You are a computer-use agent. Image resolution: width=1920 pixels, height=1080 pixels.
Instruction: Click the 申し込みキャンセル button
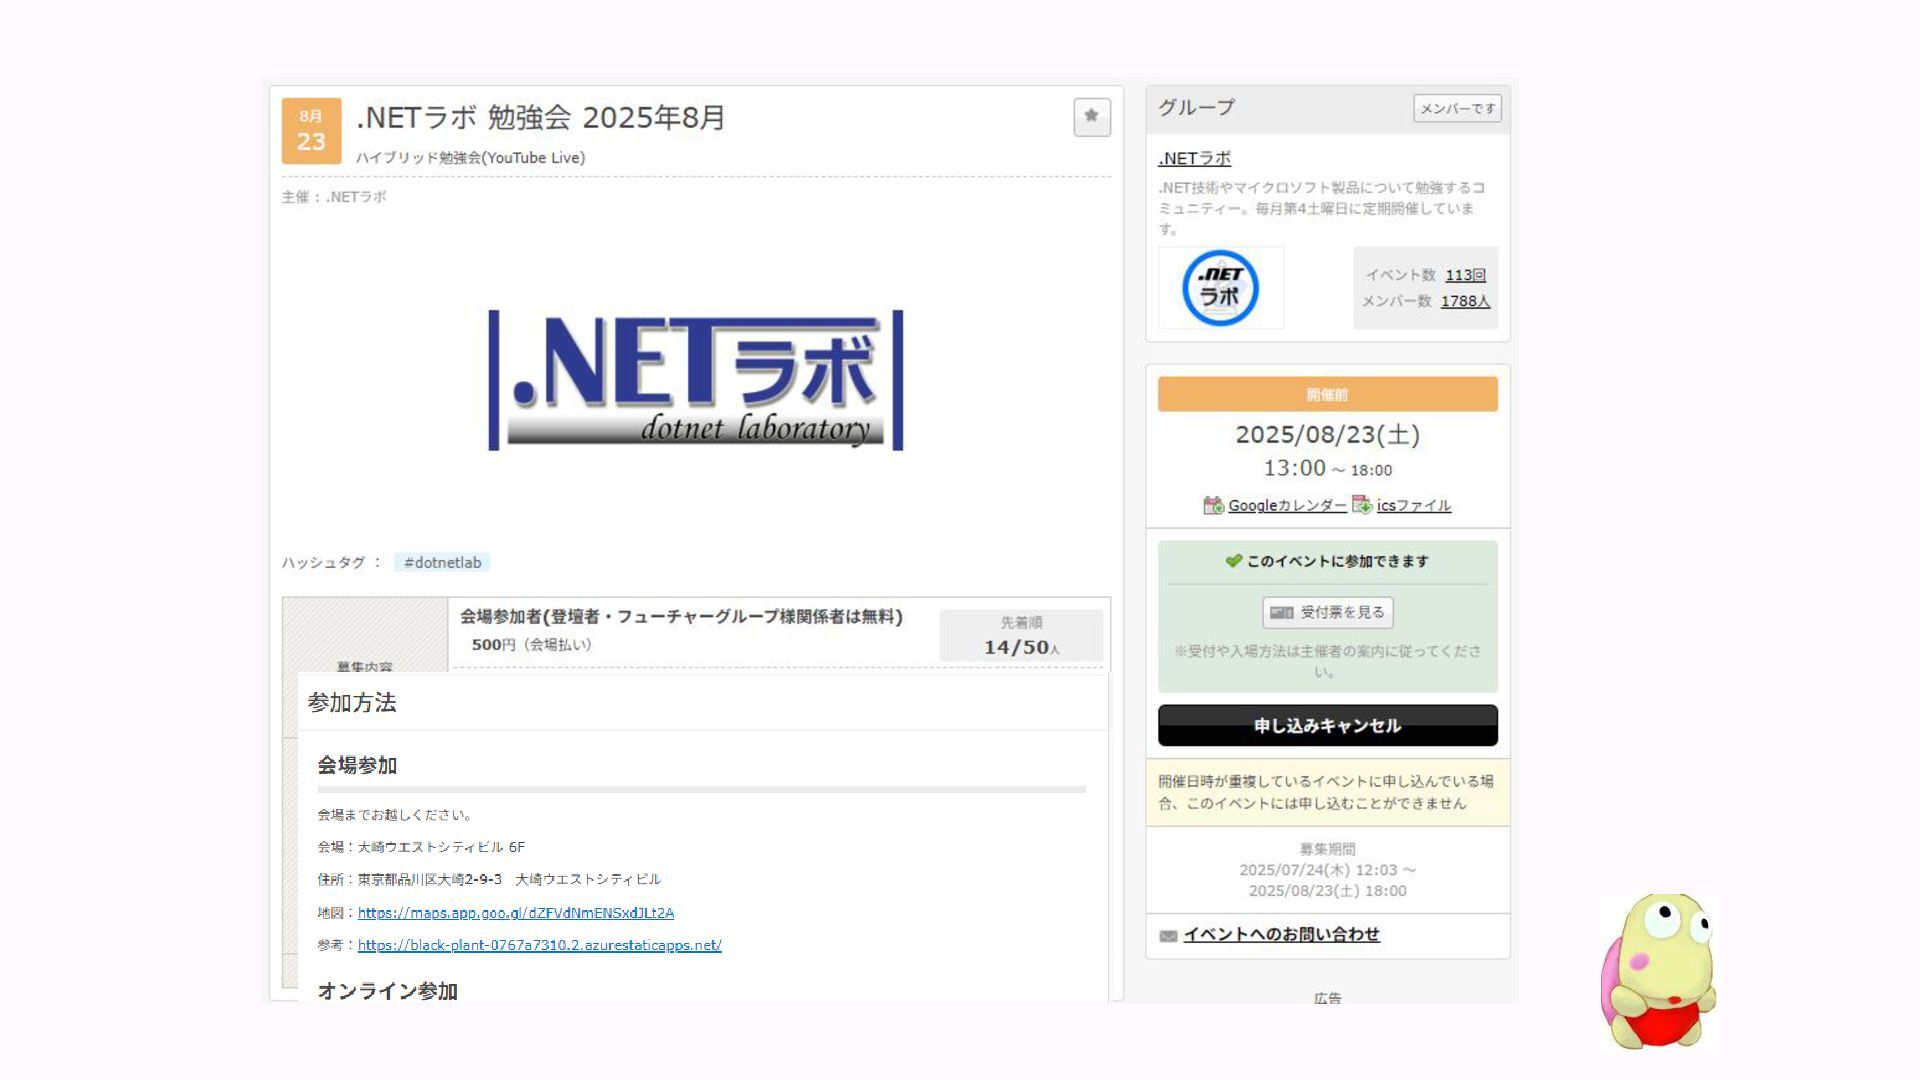tap(1327, 725)
